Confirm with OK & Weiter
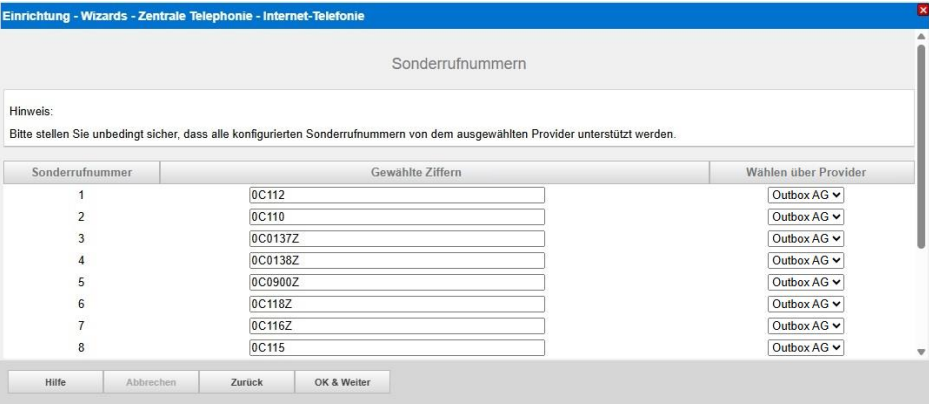Screen dimensions: 929x405 click(341, 382)
